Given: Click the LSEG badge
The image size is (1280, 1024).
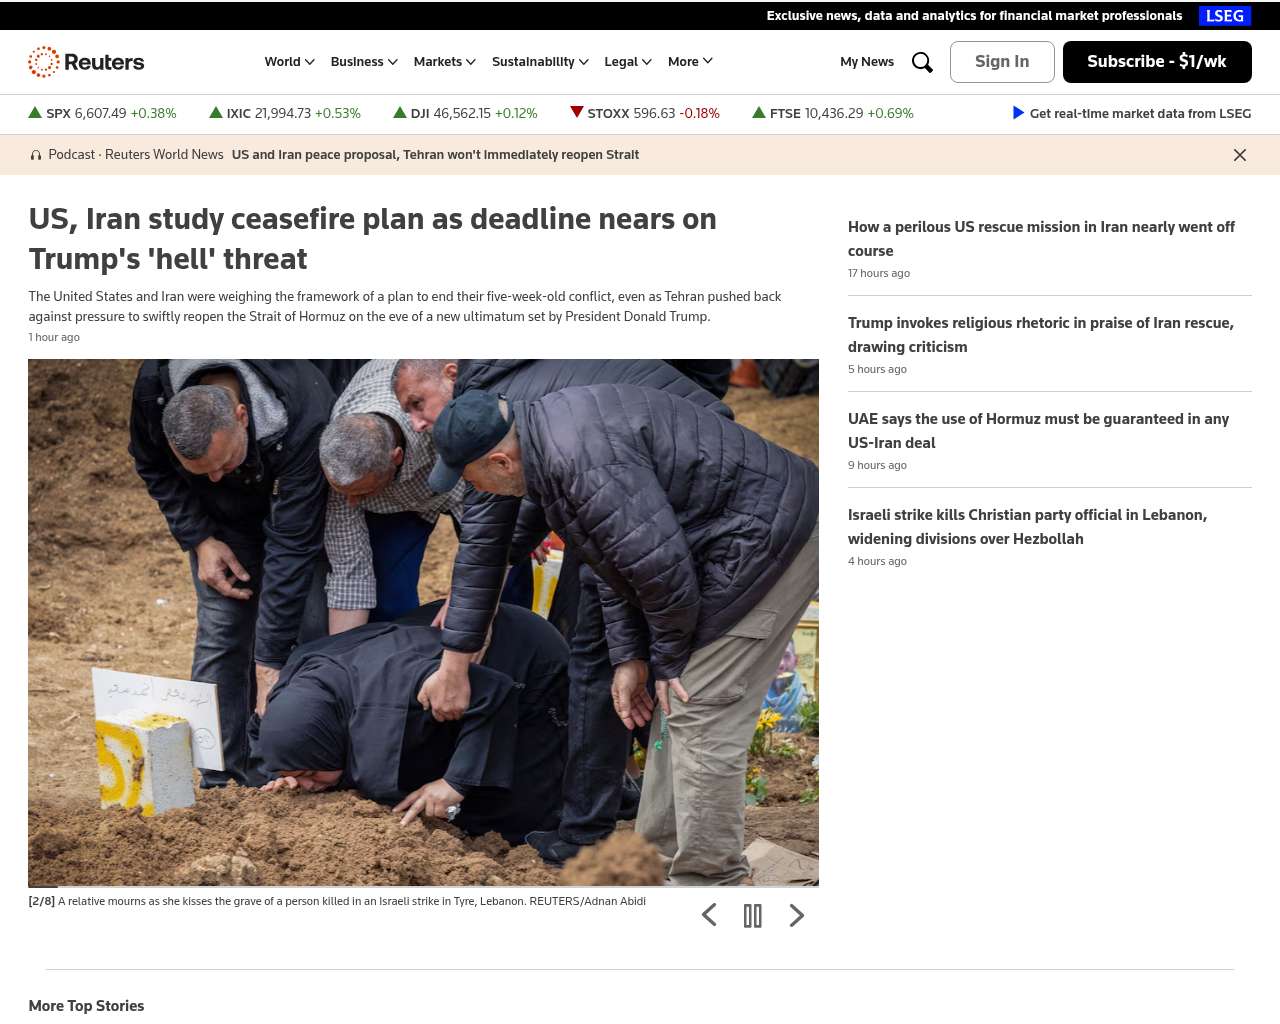Looking at the screenshot, I should 1224,16.
